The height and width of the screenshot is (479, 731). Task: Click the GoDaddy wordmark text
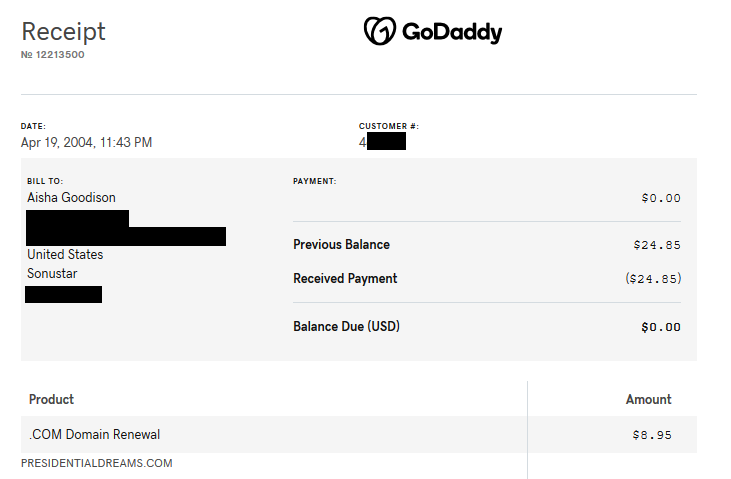[452, 32]
